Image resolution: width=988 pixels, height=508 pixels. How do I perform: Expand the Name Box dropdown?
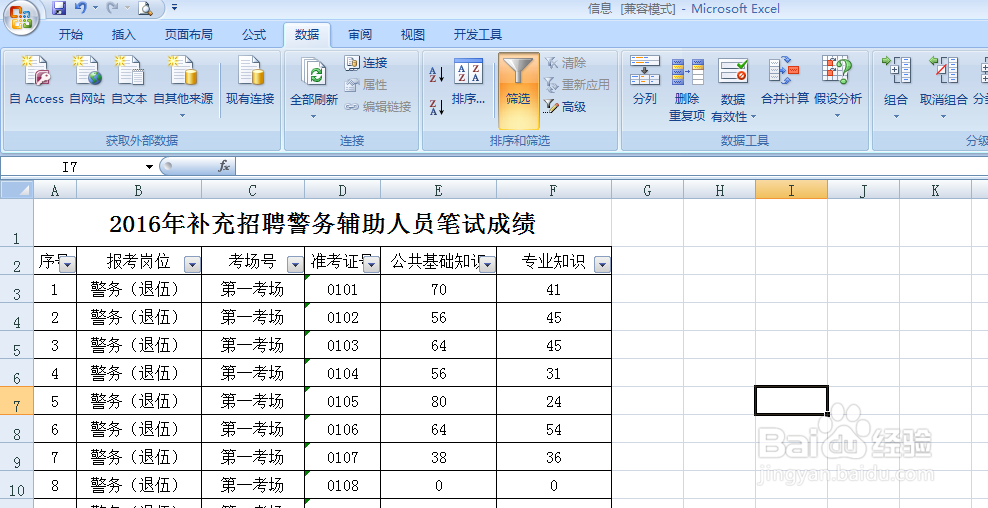[149, 167]
